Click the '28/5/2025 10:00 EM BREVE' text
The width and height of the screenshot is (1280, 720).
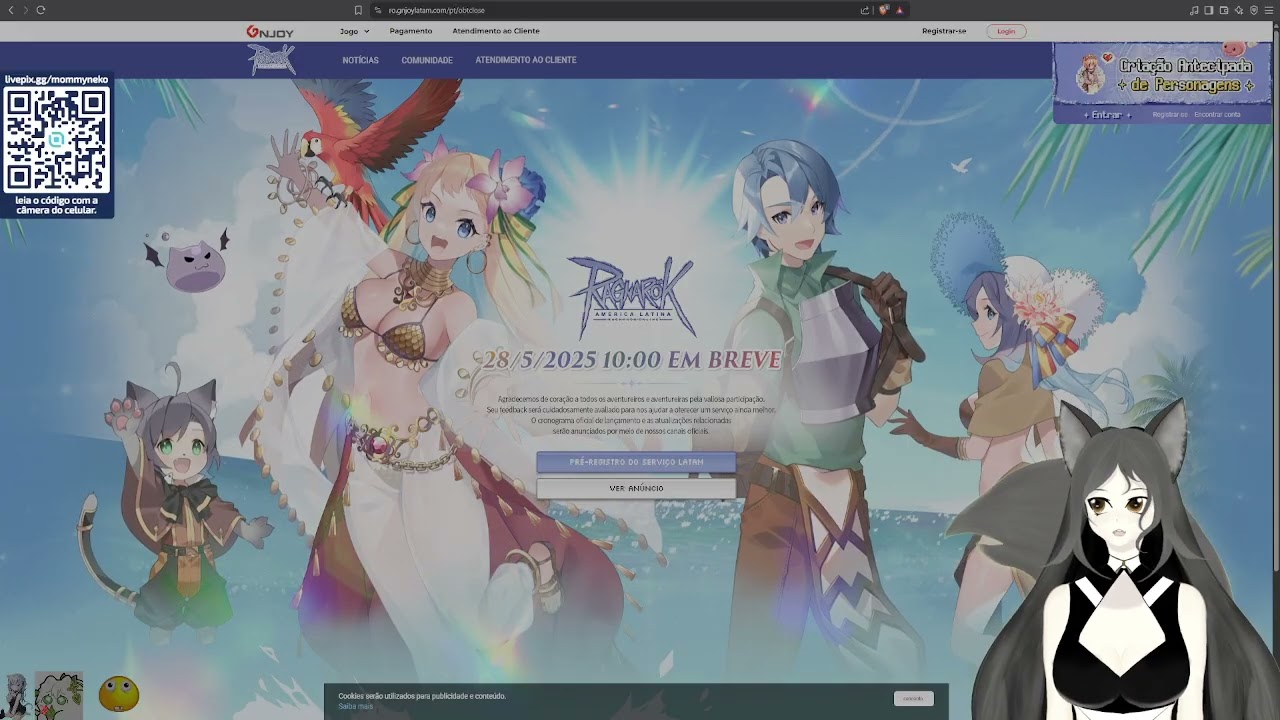click(x=632, y=360)
